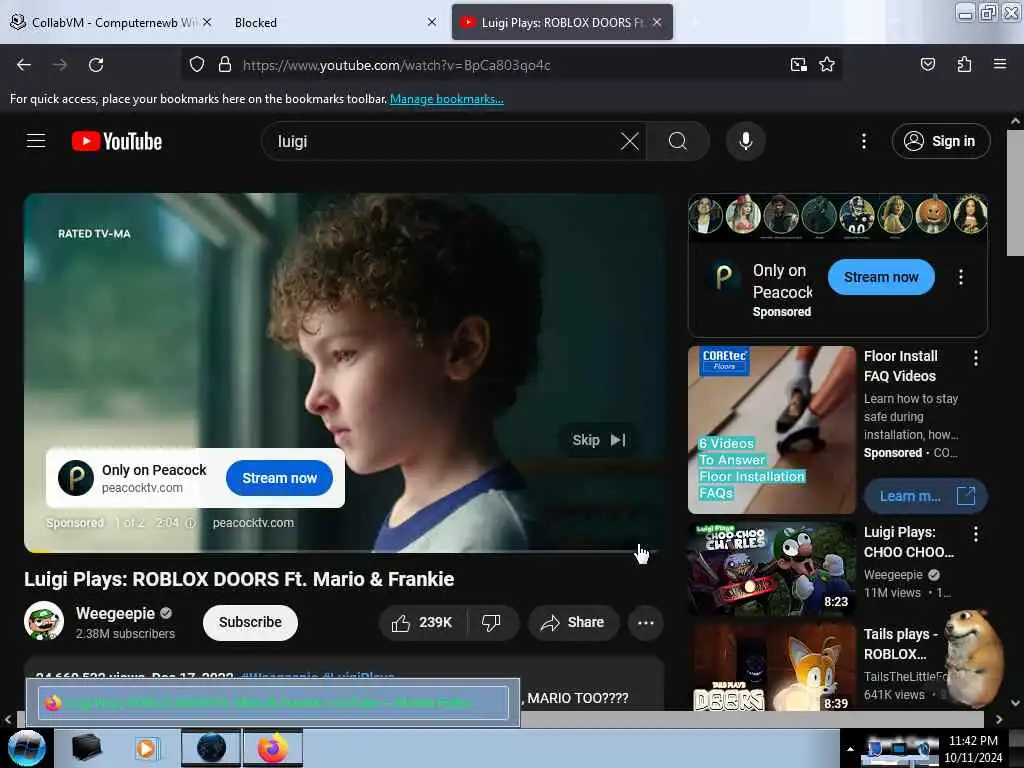Open more actions ellipsis under the video

(645, 622)
